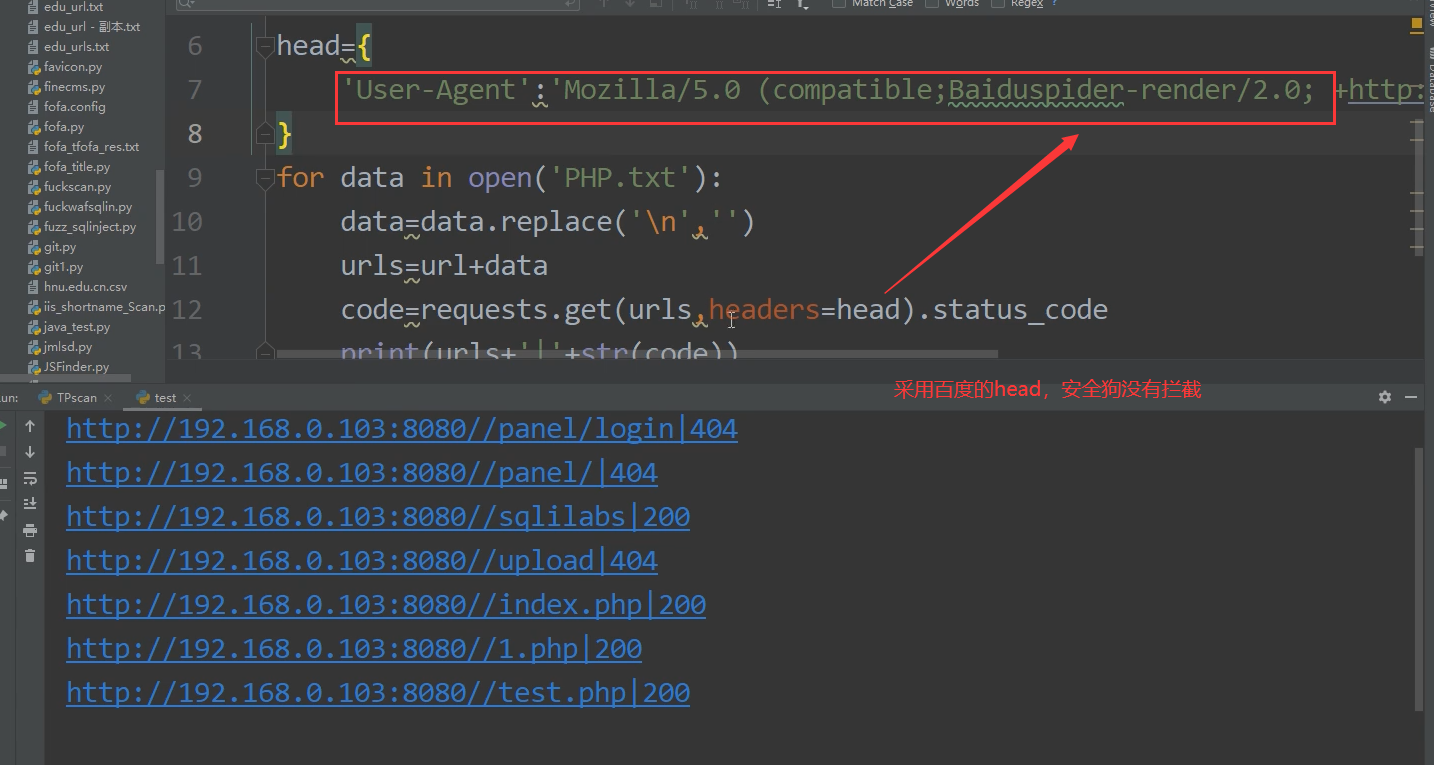This screenshot has width=1434, height=765.
Task: Click 'data.replace' on line 10
Action: [515, 222]
